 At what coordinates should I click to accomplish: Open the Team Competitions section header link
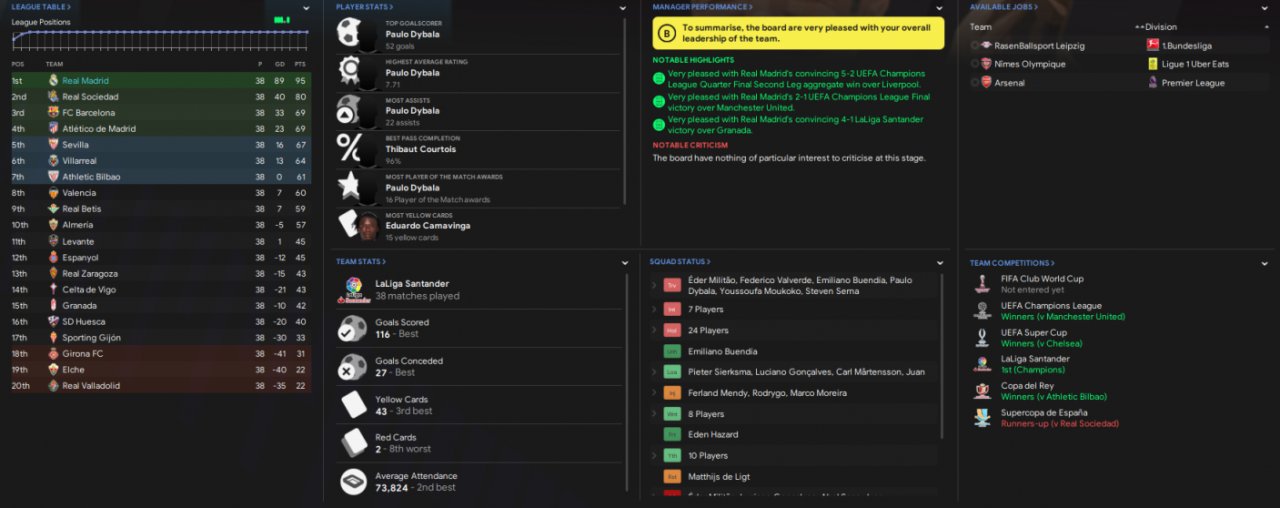[1012, 263]
